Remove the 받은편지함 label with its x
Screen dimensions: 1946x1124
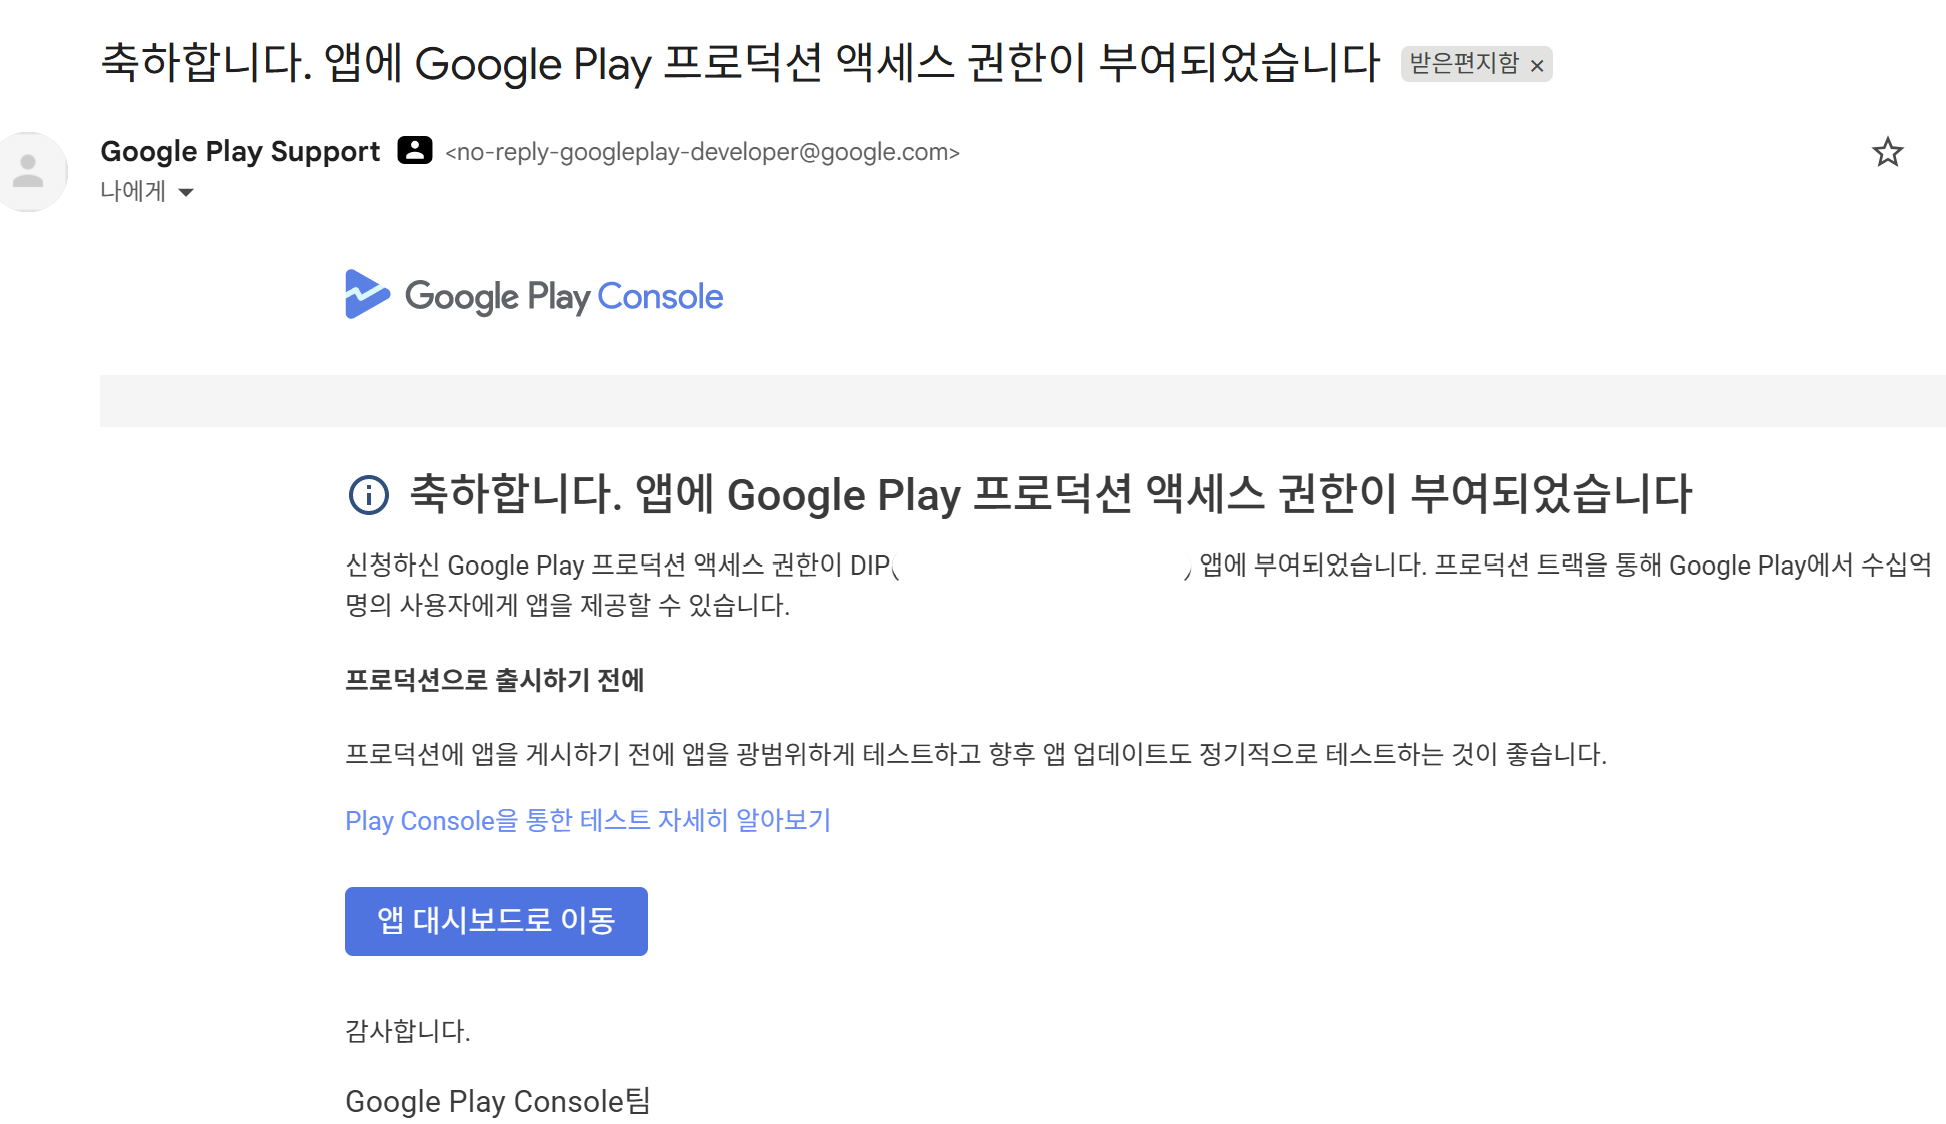pyautogui.click(x=1537, y=66)
